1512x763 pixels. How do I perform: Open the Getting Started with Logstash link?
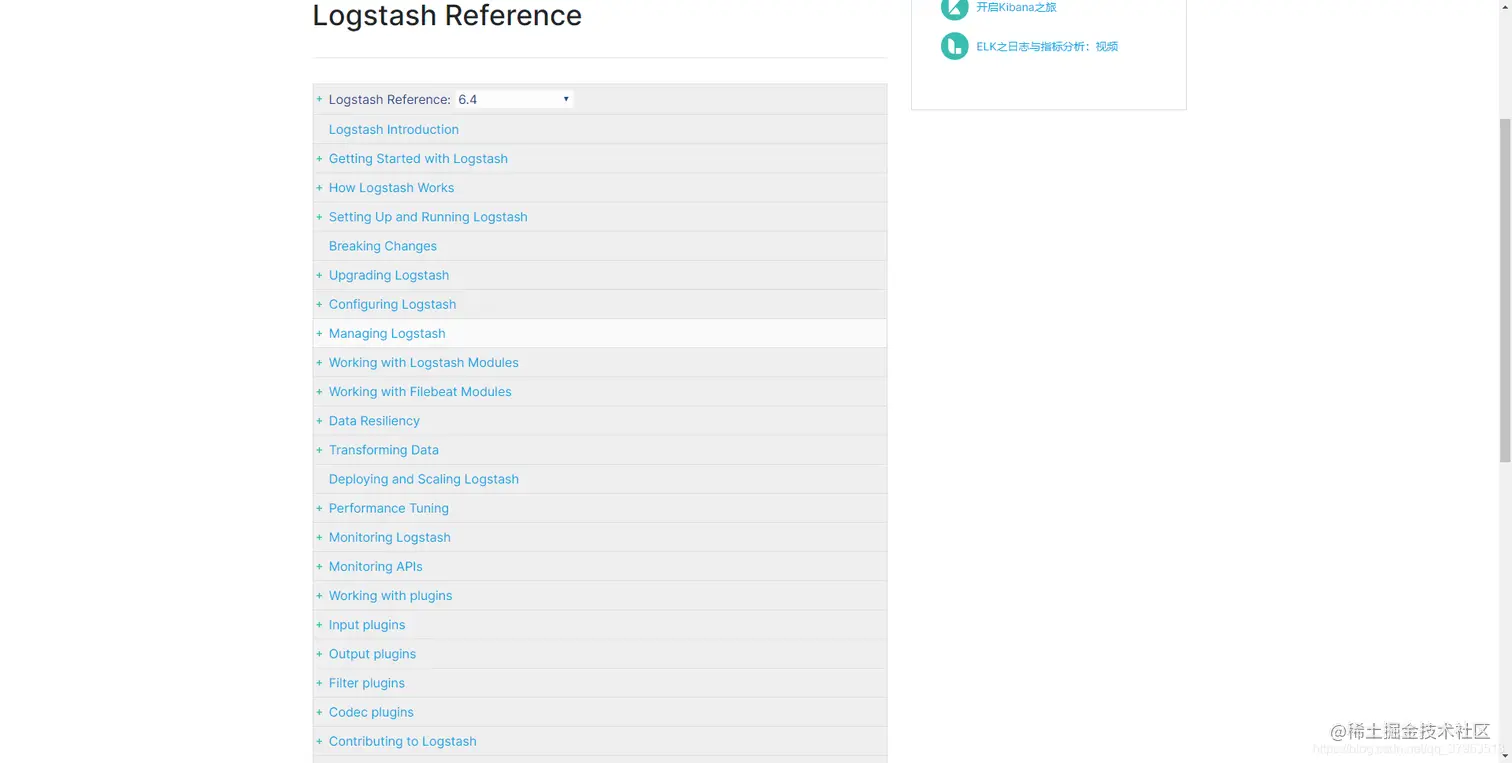418,158
